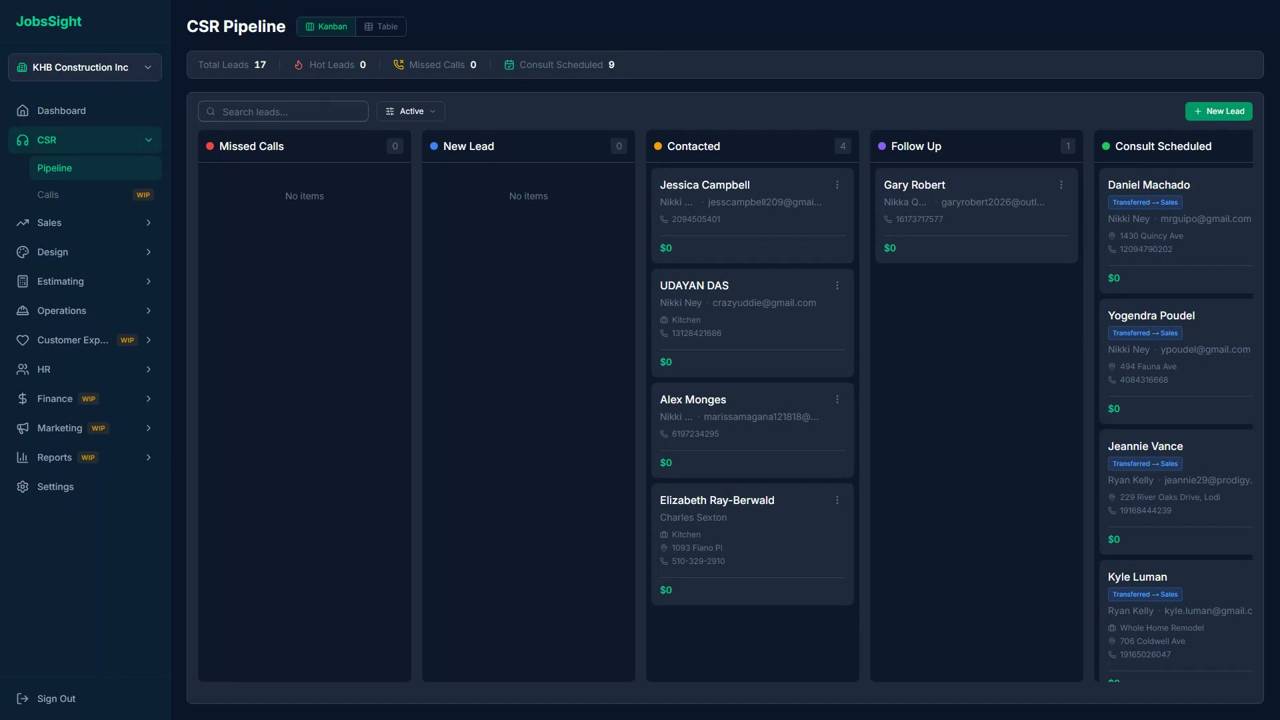Viewport: 1280px width, 720px height.
Task: Open the Daniel Machado lead card
Action: click(x=1176, y=231)
